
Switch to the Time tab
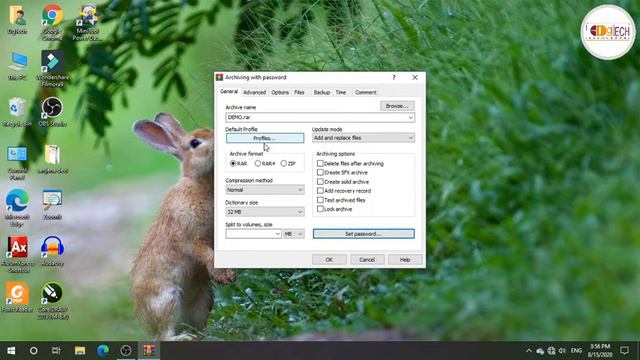pyautogui.click(x=341, y=93)
